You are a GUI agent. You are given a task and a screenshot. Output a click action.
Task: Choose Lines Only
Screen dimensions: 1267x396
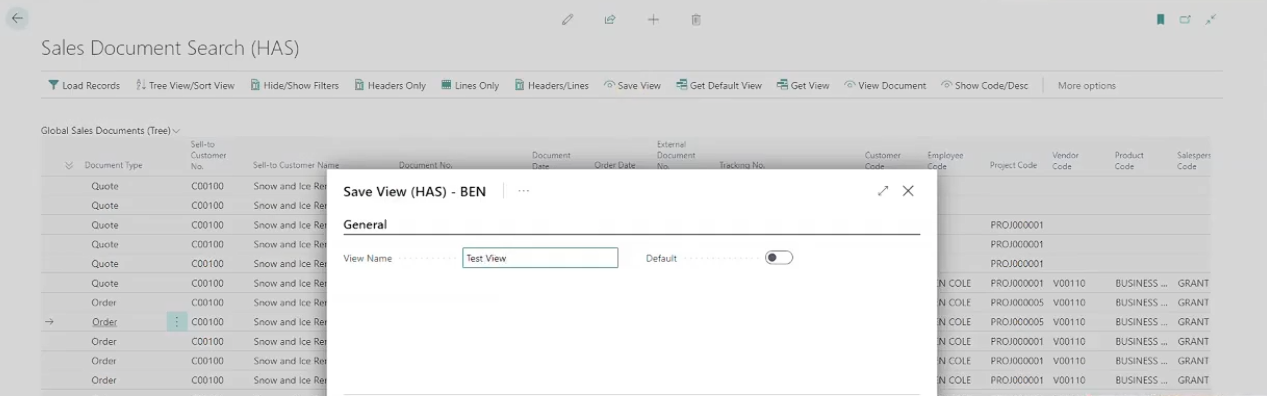[x=470, y=86]
